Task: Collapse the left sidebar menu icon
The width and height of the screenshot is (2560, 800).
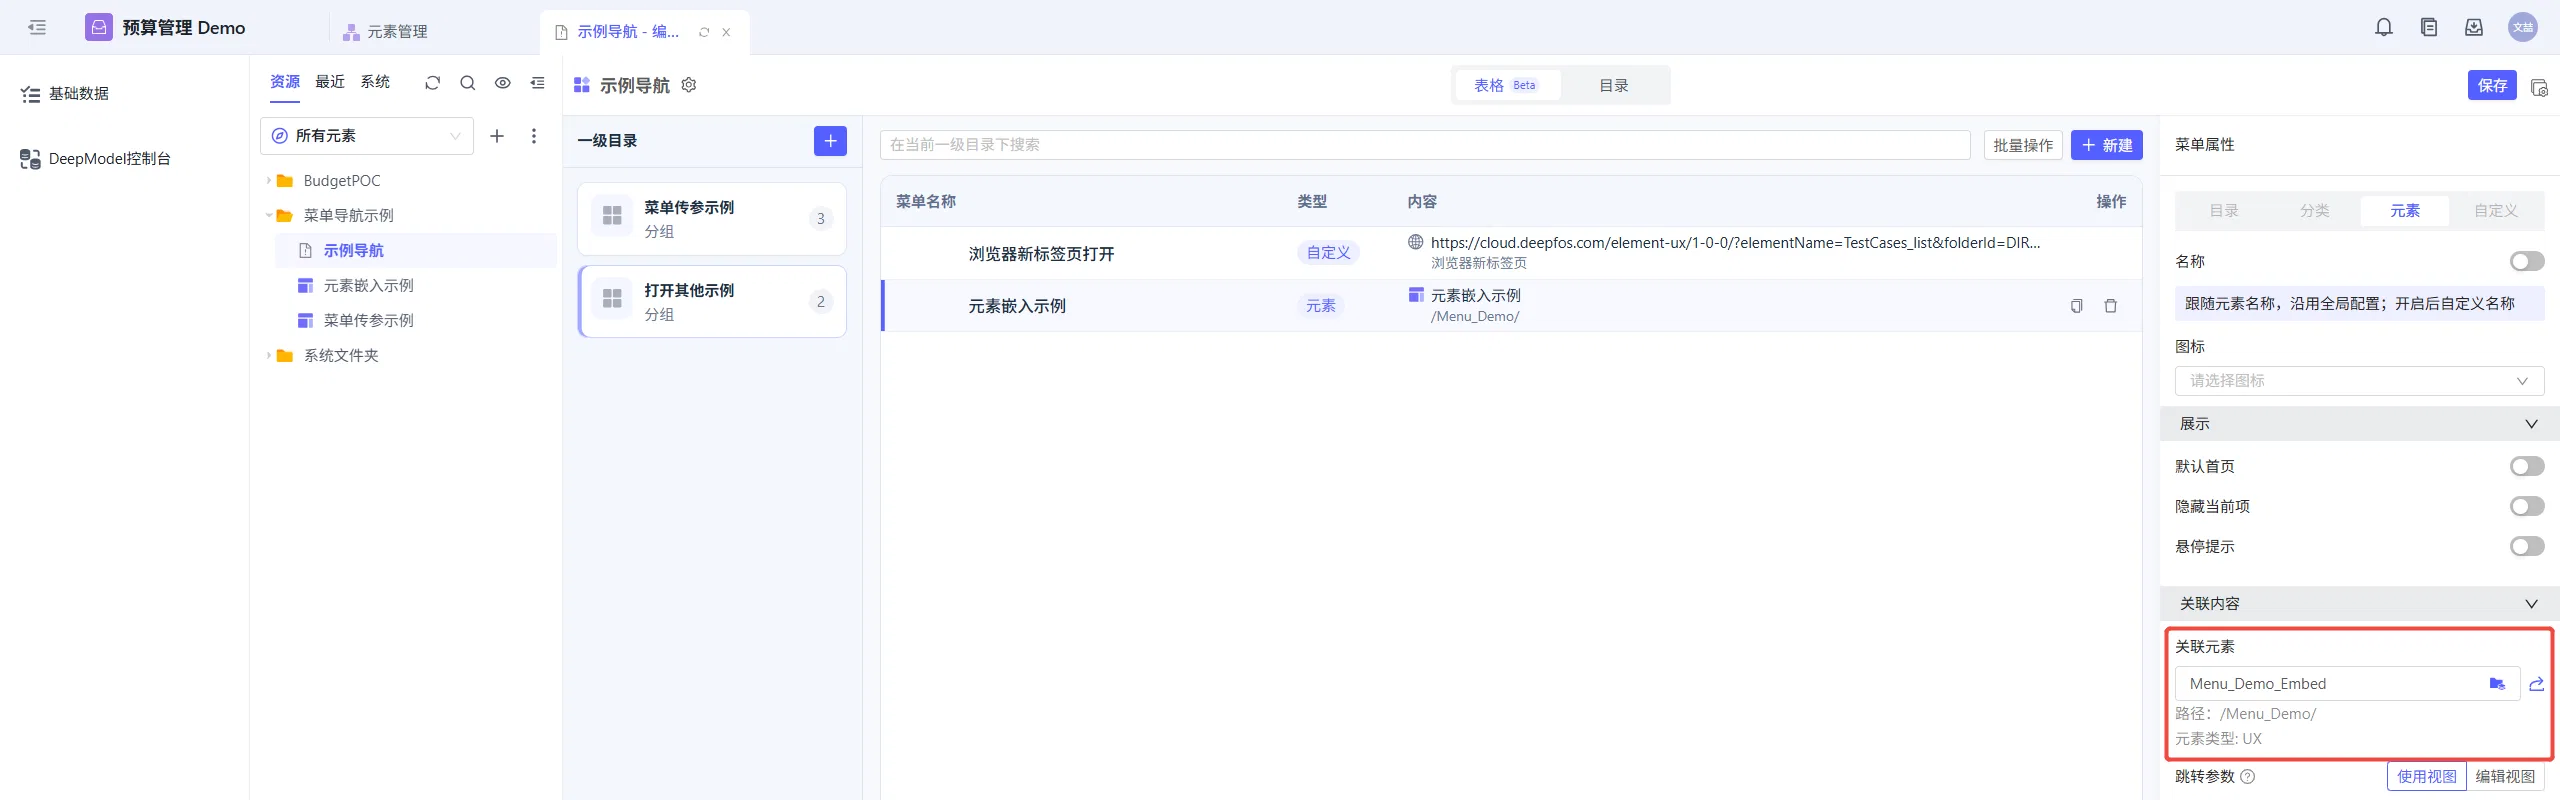Action: tap(37, 27)
